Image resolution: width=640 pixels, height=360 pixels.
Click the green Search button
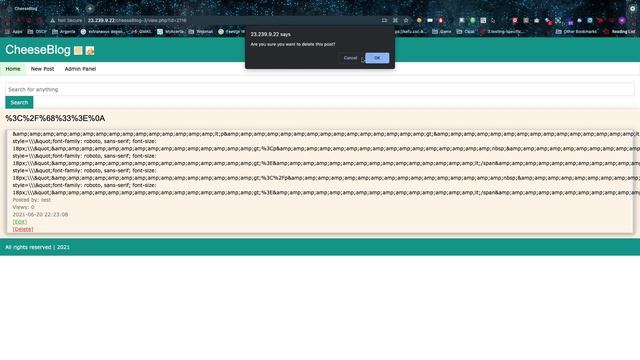[19, 102]
